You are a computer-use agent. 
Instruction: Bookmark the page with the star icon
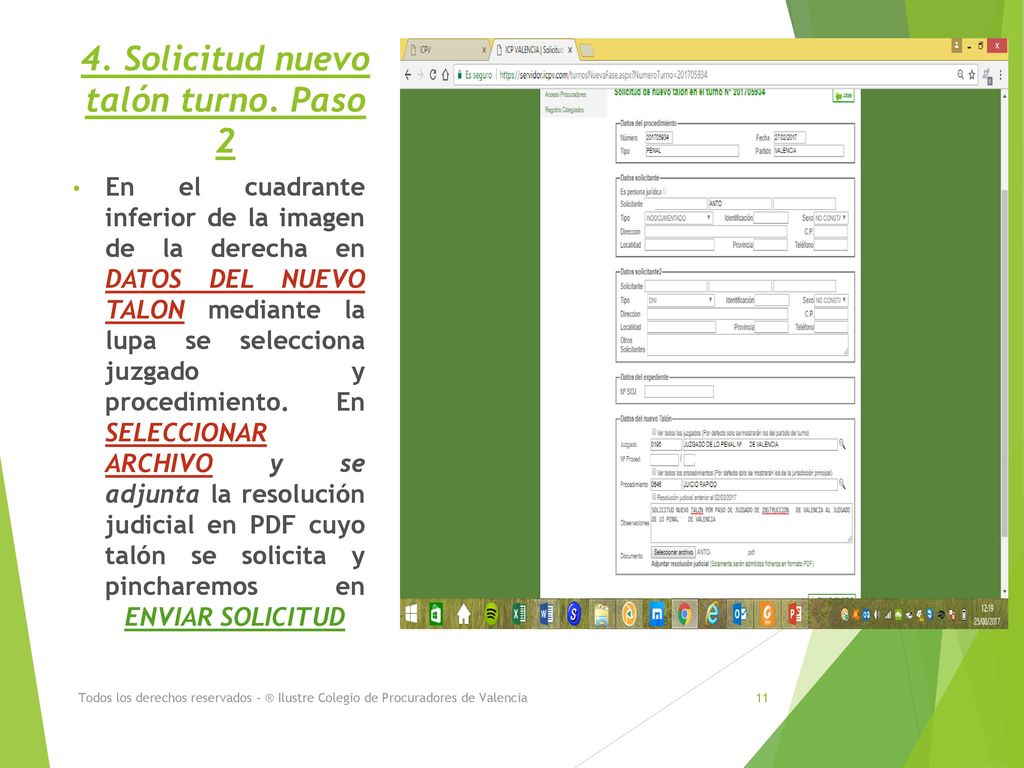[971, 74]
